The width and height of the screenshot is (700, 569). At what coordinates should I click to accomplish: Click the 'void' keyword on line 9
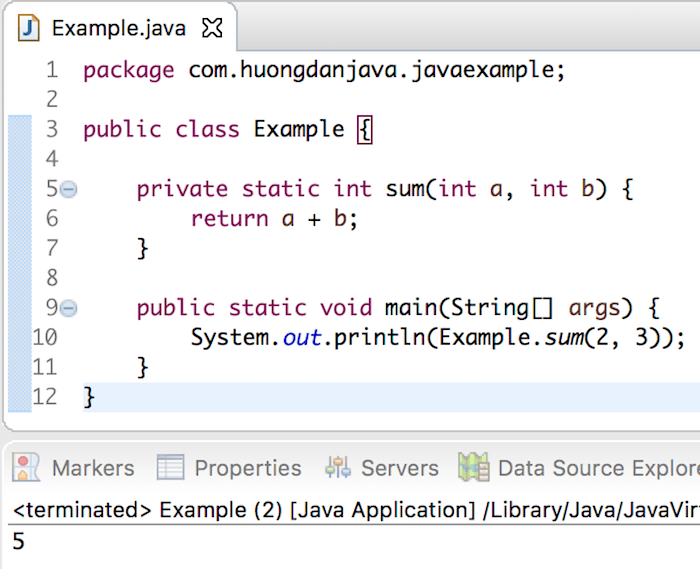pyautogui.click(x=346, y=307)
